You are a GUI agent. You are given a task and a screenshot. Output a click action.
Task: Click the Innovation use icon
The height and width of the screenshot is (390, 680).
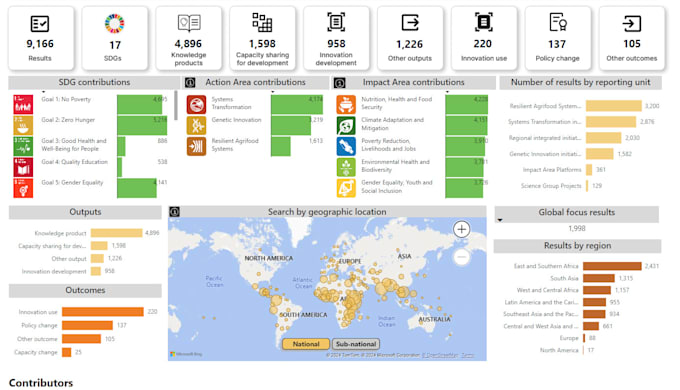[484, 22]
